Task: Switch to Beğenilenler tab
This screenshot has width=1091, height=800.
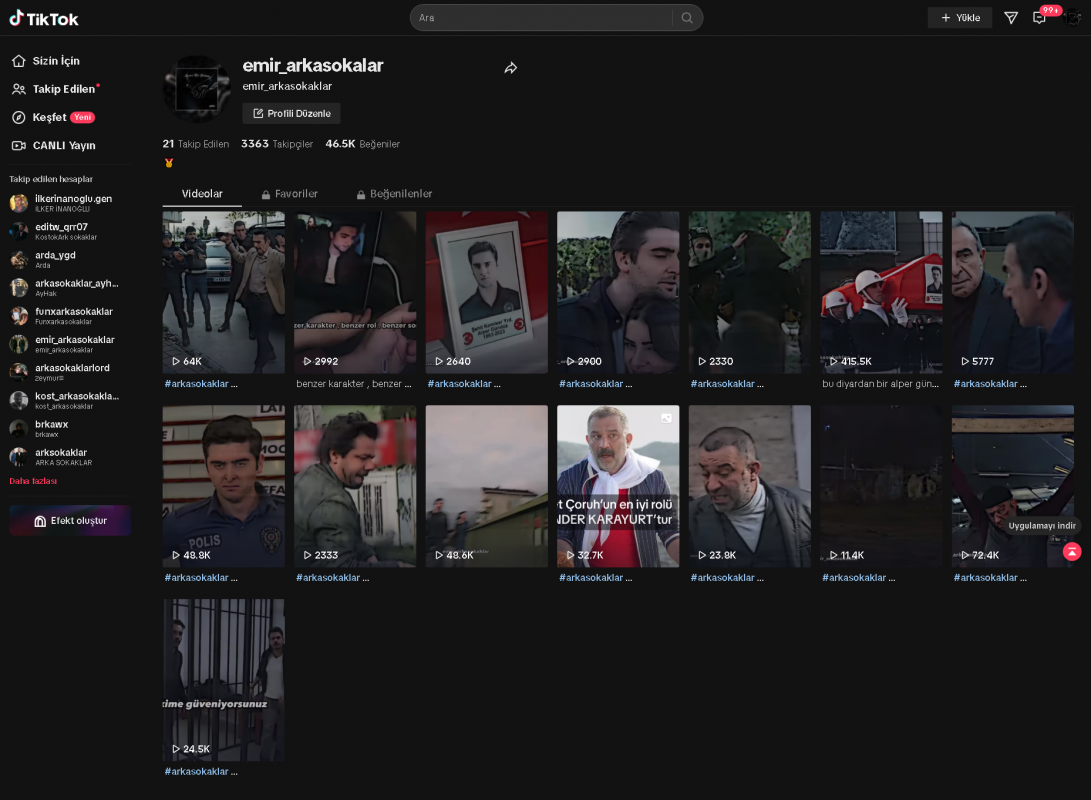Action: 395,194
